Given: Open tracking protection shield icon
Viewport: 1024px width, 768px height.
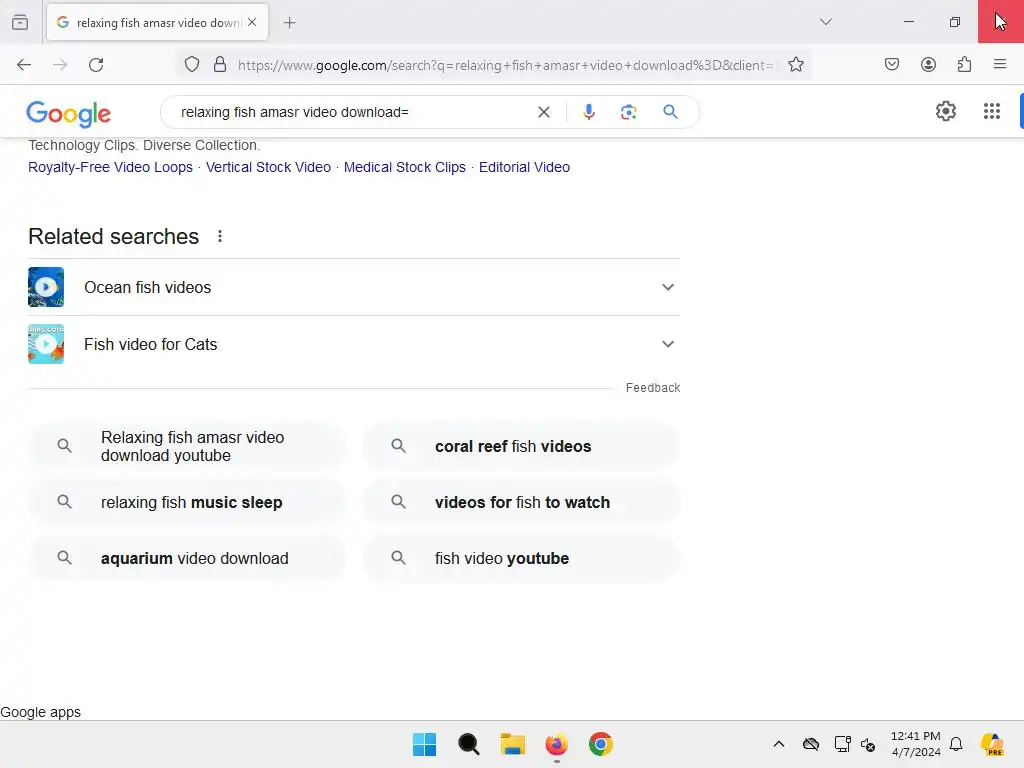Looking at the screenshot, I should tap(191, 65).
